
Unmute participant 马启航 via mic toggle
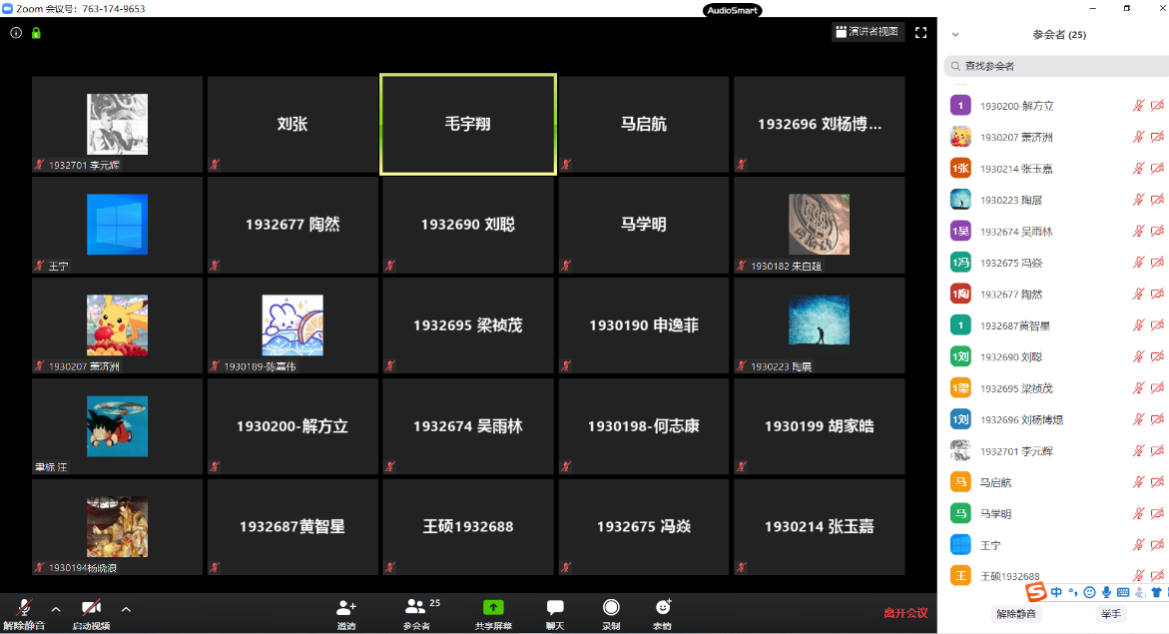point(1140,482)
